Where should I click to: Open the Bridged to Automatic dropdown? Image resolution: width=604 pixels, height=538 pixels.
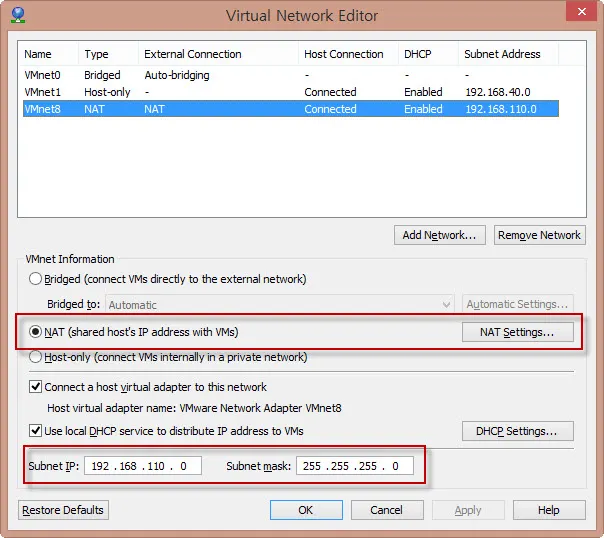(x=280, y=305)
